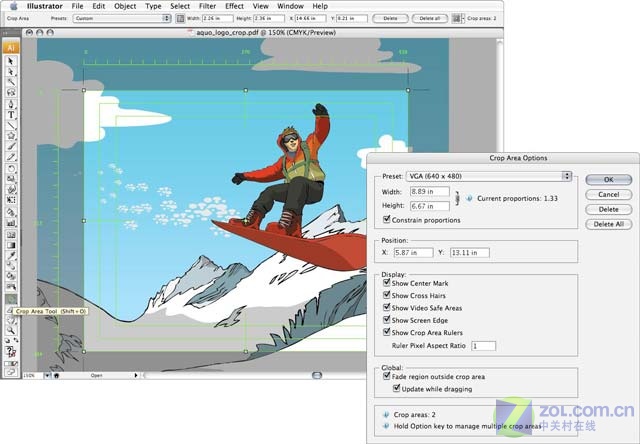
Task: Select the Type tool
Action: tap(11, 115)
